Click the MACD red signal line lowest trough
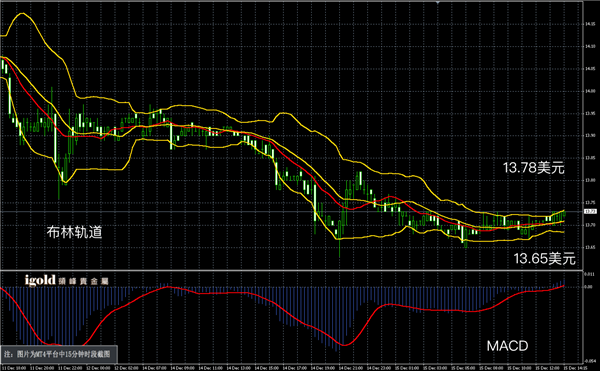This screenshot has height=371, width=600. [344, 345]
